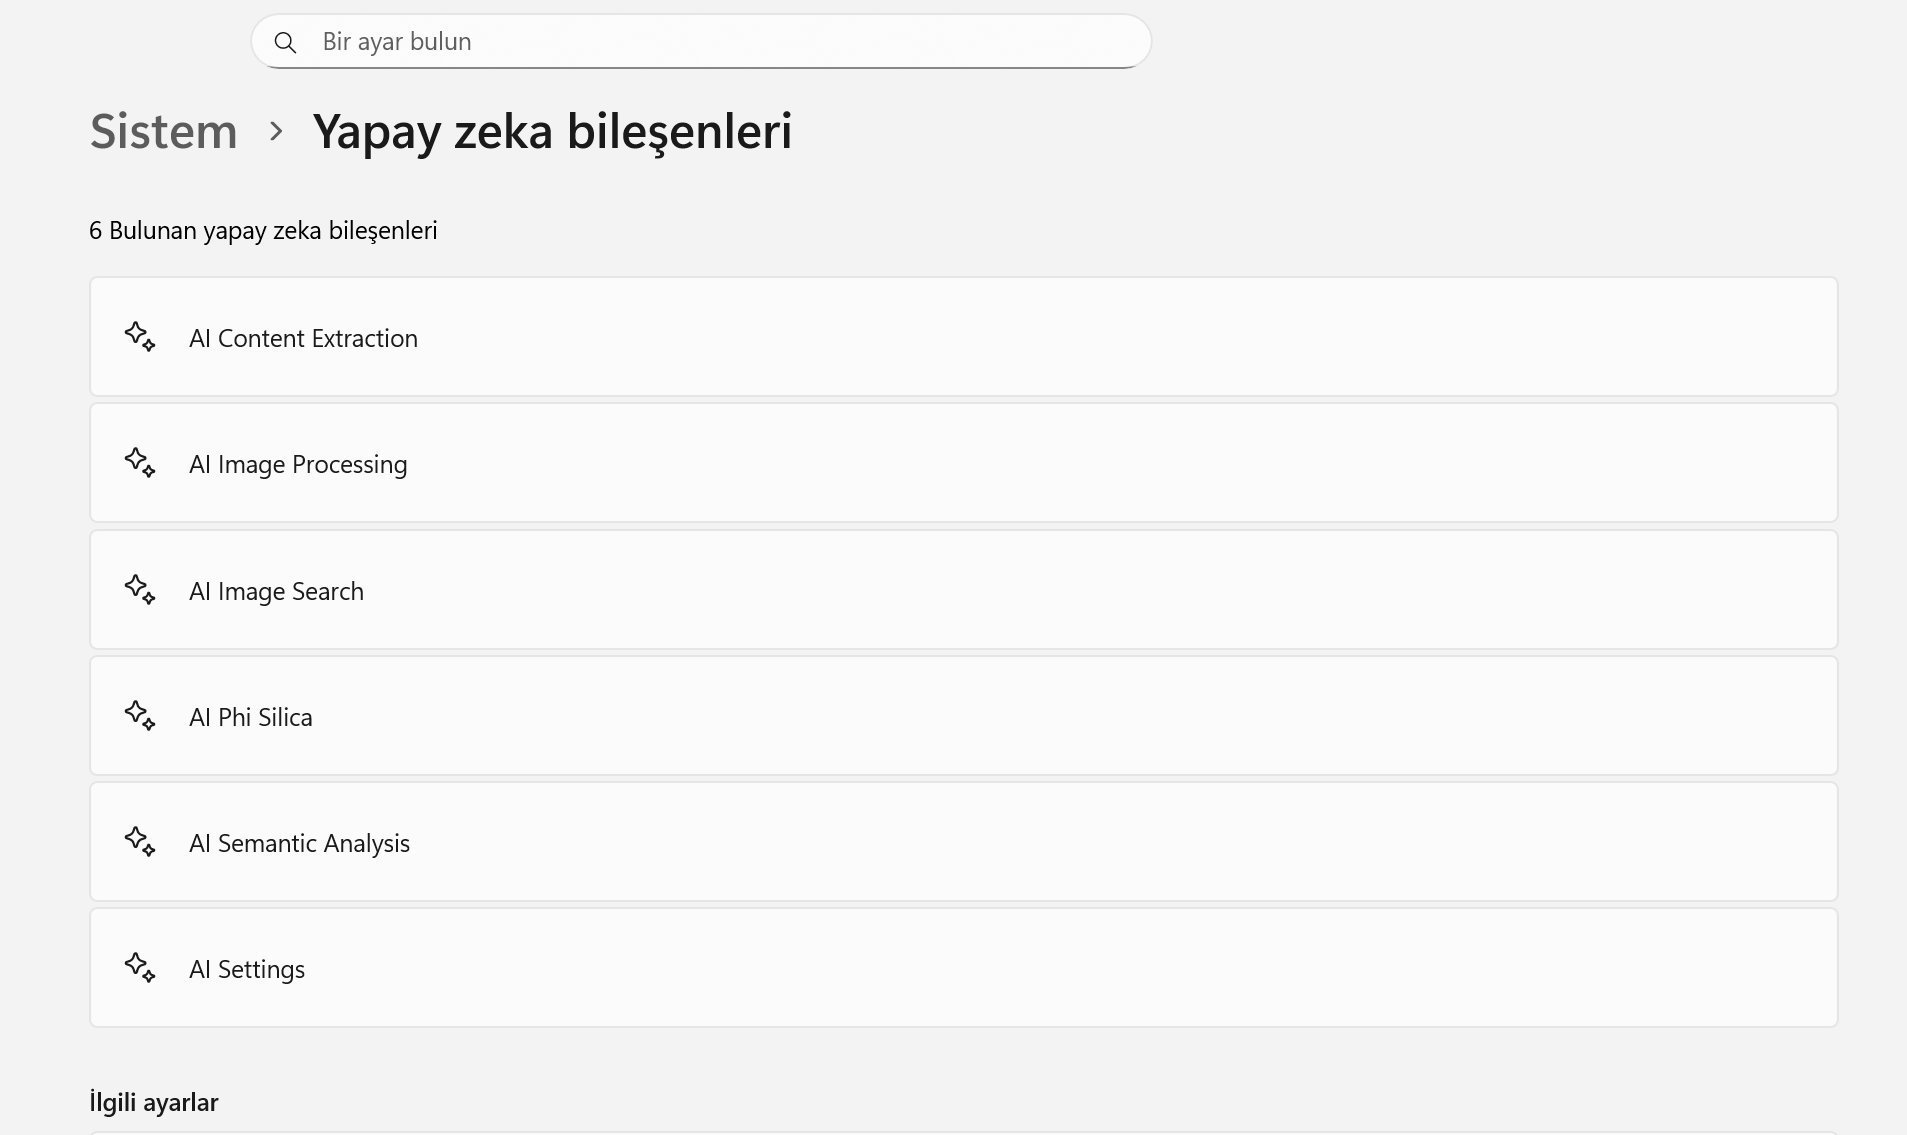Click the breadcrumb chevron after Sistem
Screen dimensions: 1907x1135
point(276,132)
